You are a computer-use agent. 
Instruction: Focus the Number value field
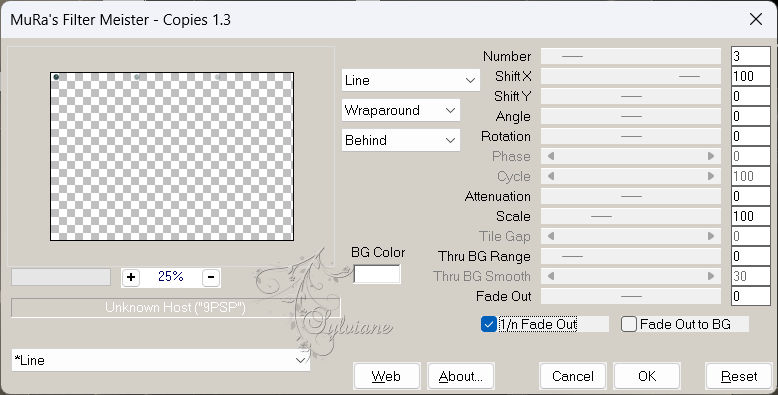pos(751,56)
